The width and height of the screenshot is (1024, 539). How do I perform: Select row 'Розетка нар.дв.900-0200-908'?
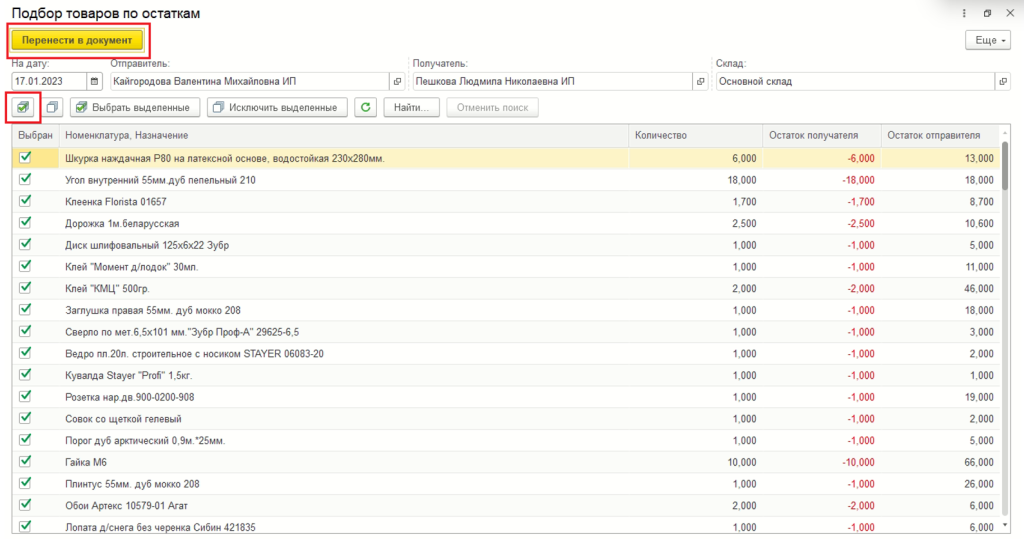[x=506, y=397]
